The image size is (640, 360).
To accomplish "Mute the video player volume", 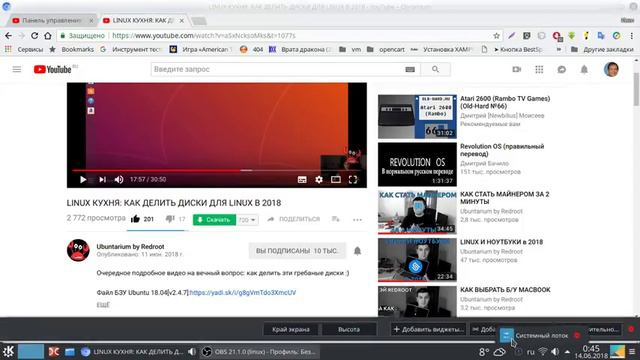I will click(119, 179).
